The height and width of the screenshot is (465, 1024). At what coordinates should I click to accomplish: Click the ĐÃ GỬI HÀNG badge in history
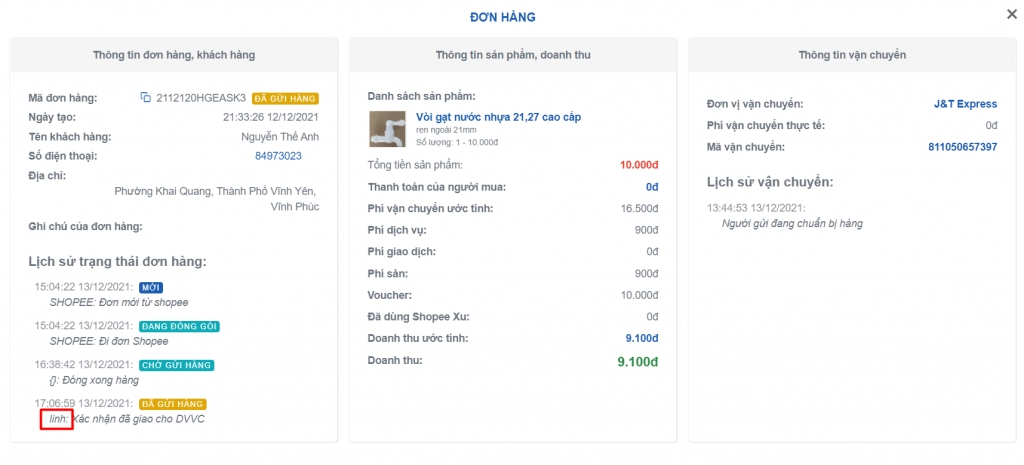point(173,404)
